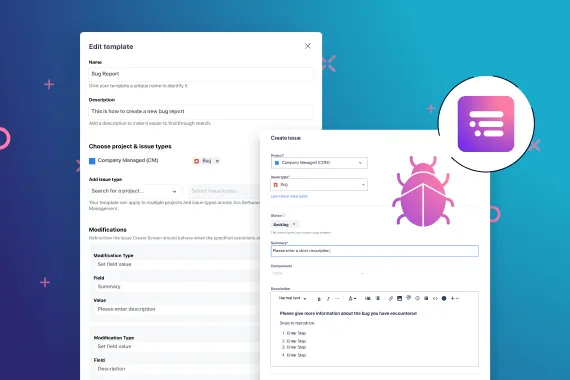Insert a table in the description
This screenshot has height=380, width=570.
tap(426, 299)
